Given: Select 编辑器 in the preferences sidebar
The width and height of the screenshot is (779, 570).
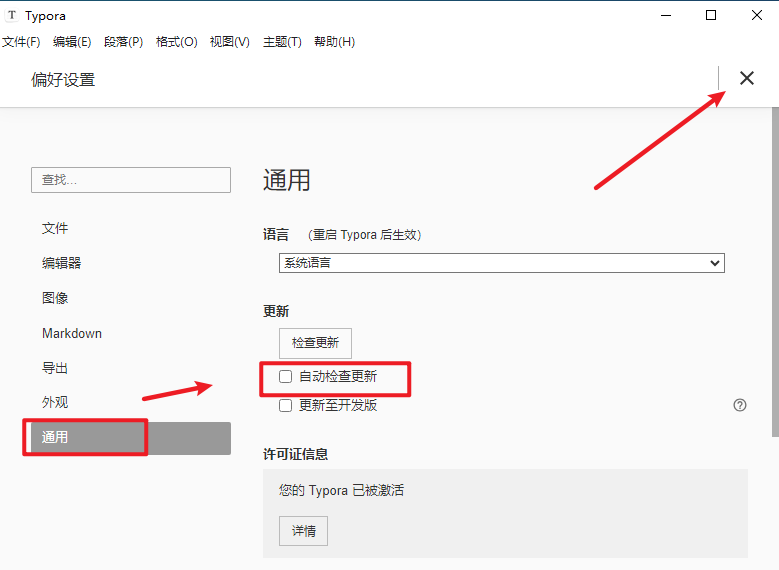Looking at the screenshot, I should (62, 263).
